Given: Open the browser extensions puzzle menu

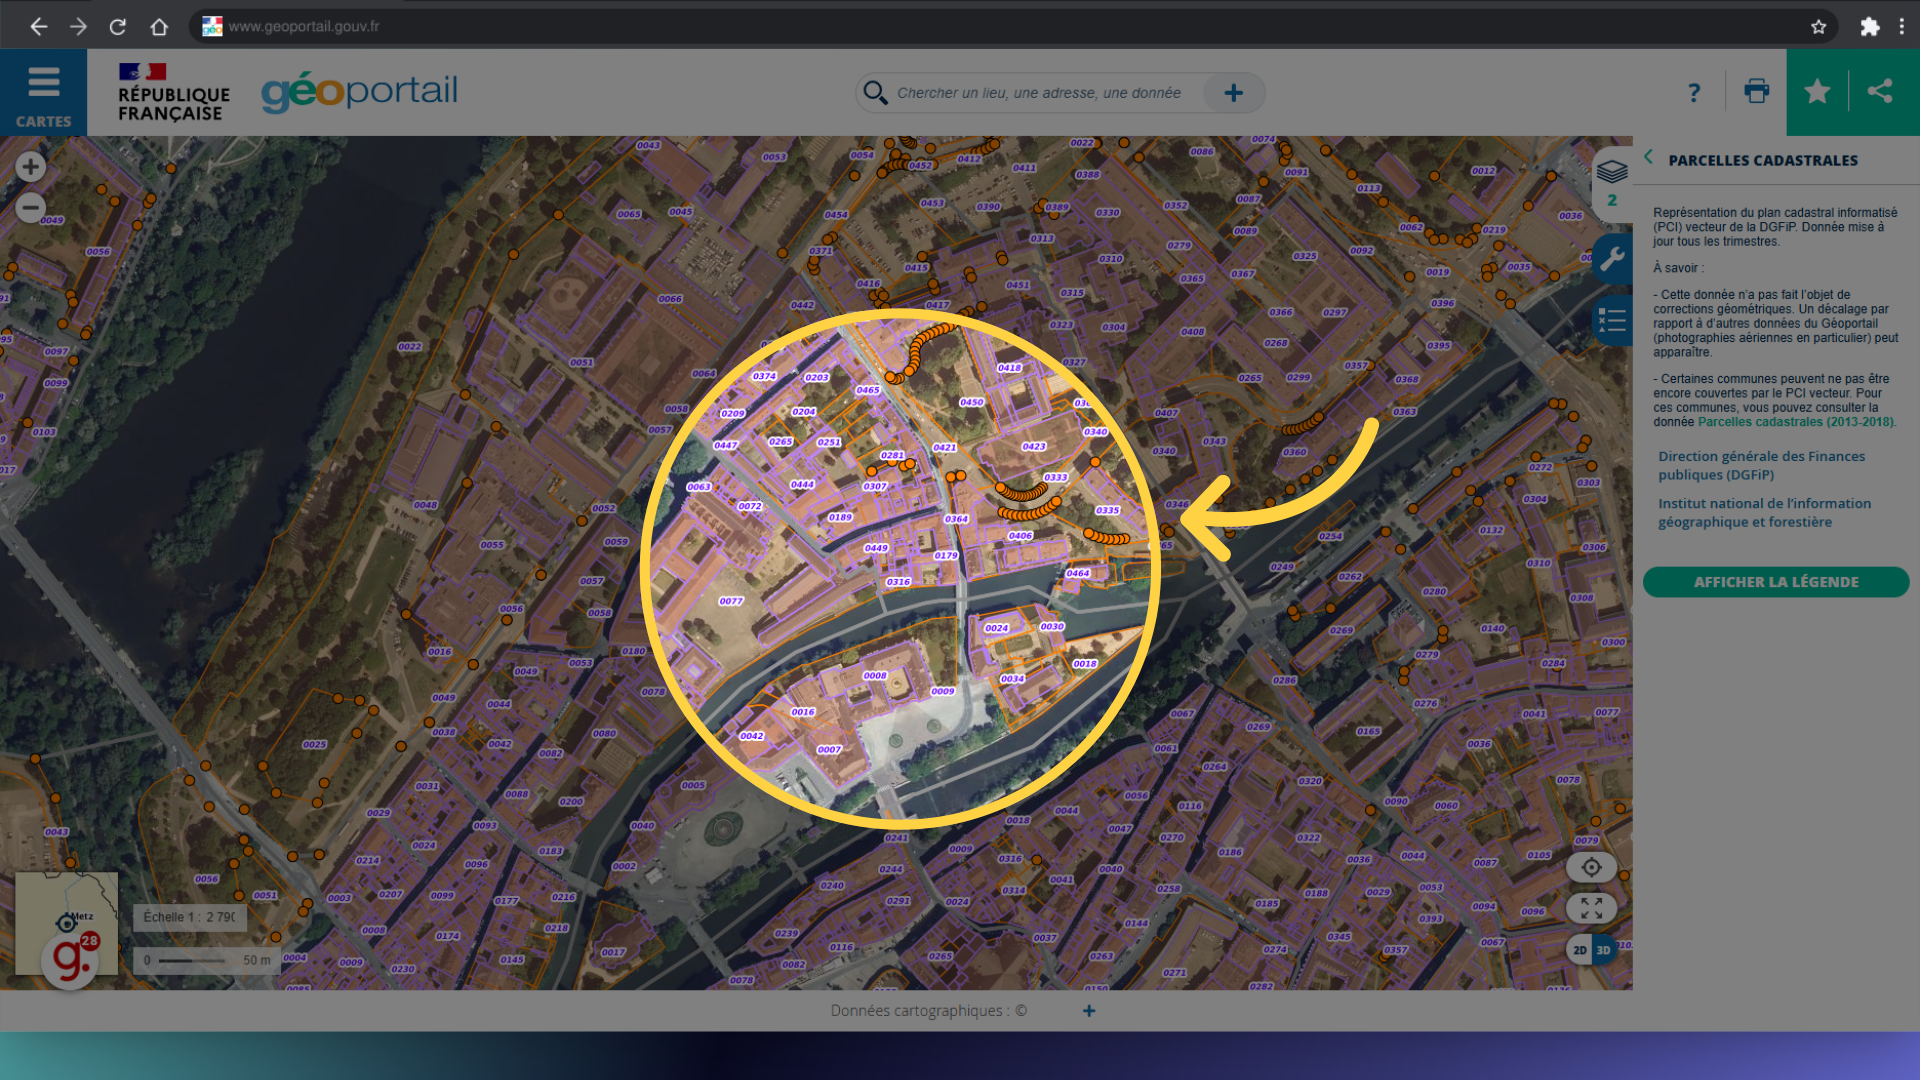Looking at the screenshot, I should [x=1869, y=26].
